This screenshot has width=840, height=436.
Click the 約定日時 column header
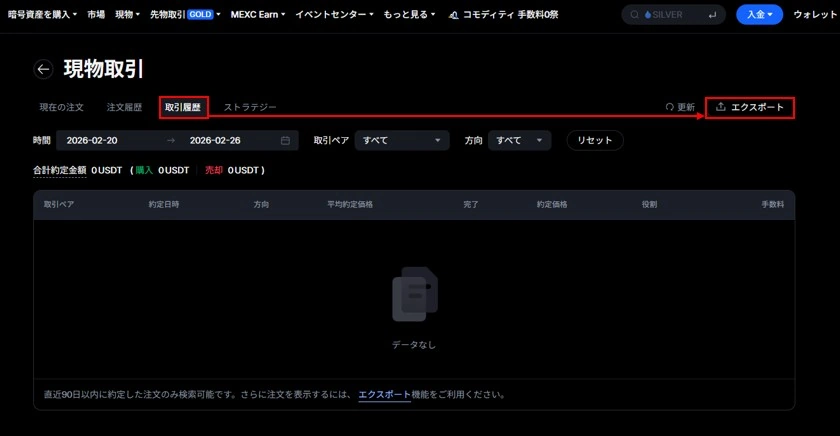pyautogui.click(x=164, y=205)
